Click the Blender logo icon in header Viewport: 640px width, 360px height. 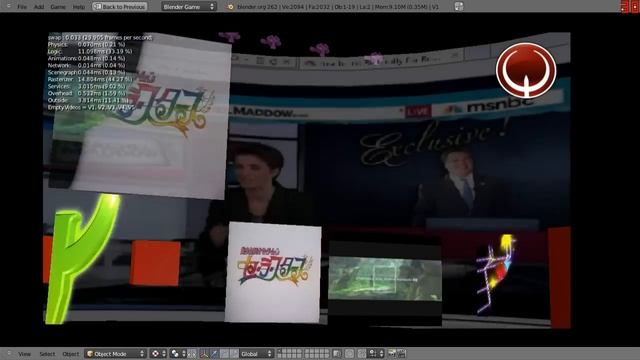click(231, 7)
